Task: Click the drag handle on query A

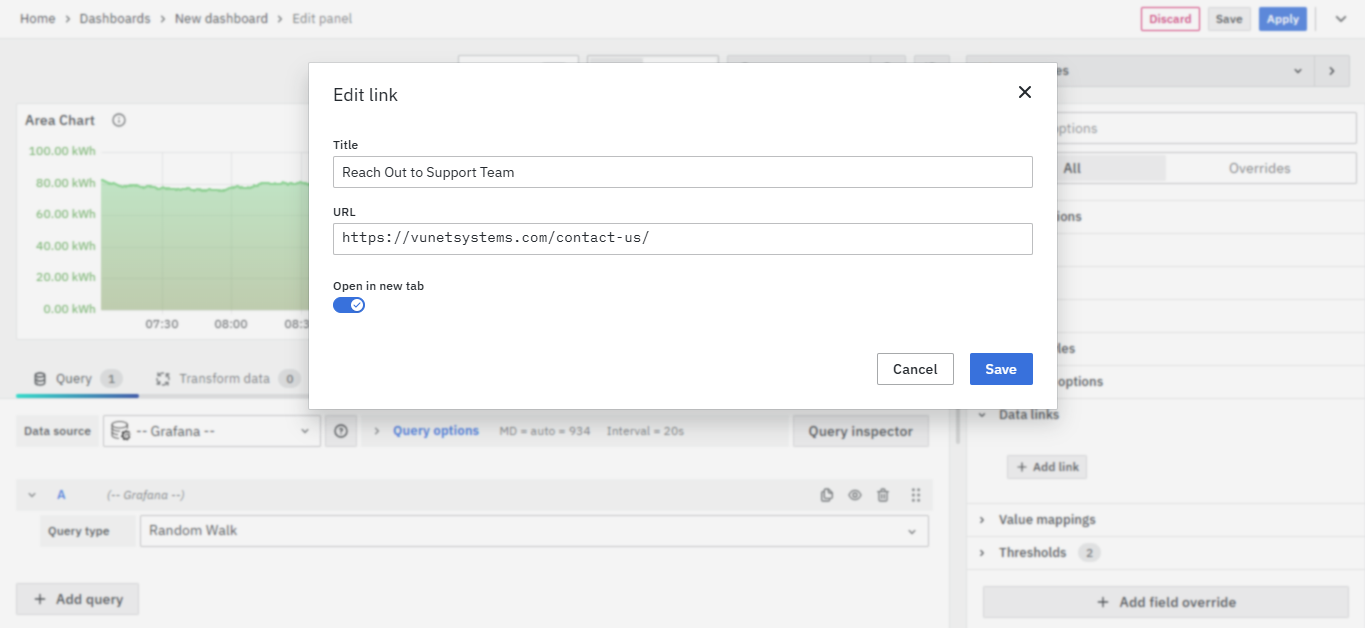Action: (915, 495)
